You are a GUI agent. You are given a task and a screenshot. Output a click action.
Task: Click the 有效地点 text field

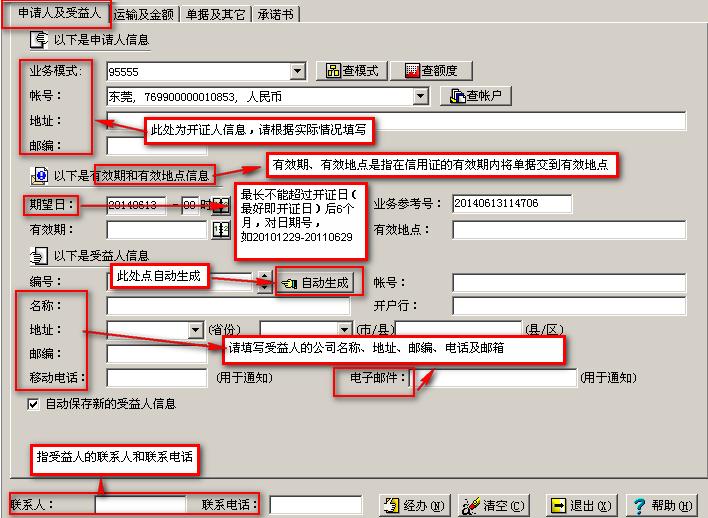[x=568, y=230]
